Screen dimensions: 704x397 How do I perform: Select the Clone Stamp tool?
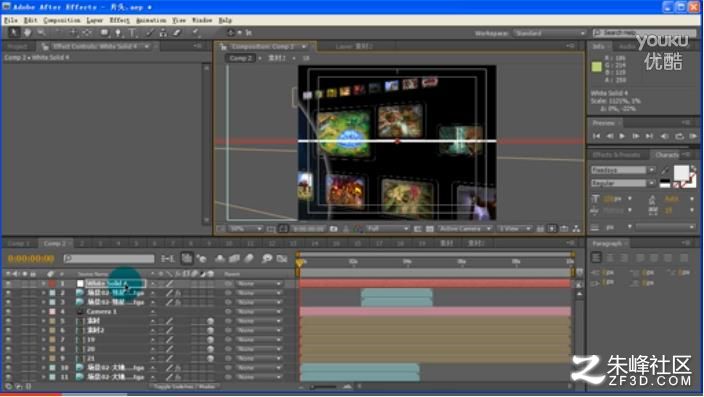(163, 33)
